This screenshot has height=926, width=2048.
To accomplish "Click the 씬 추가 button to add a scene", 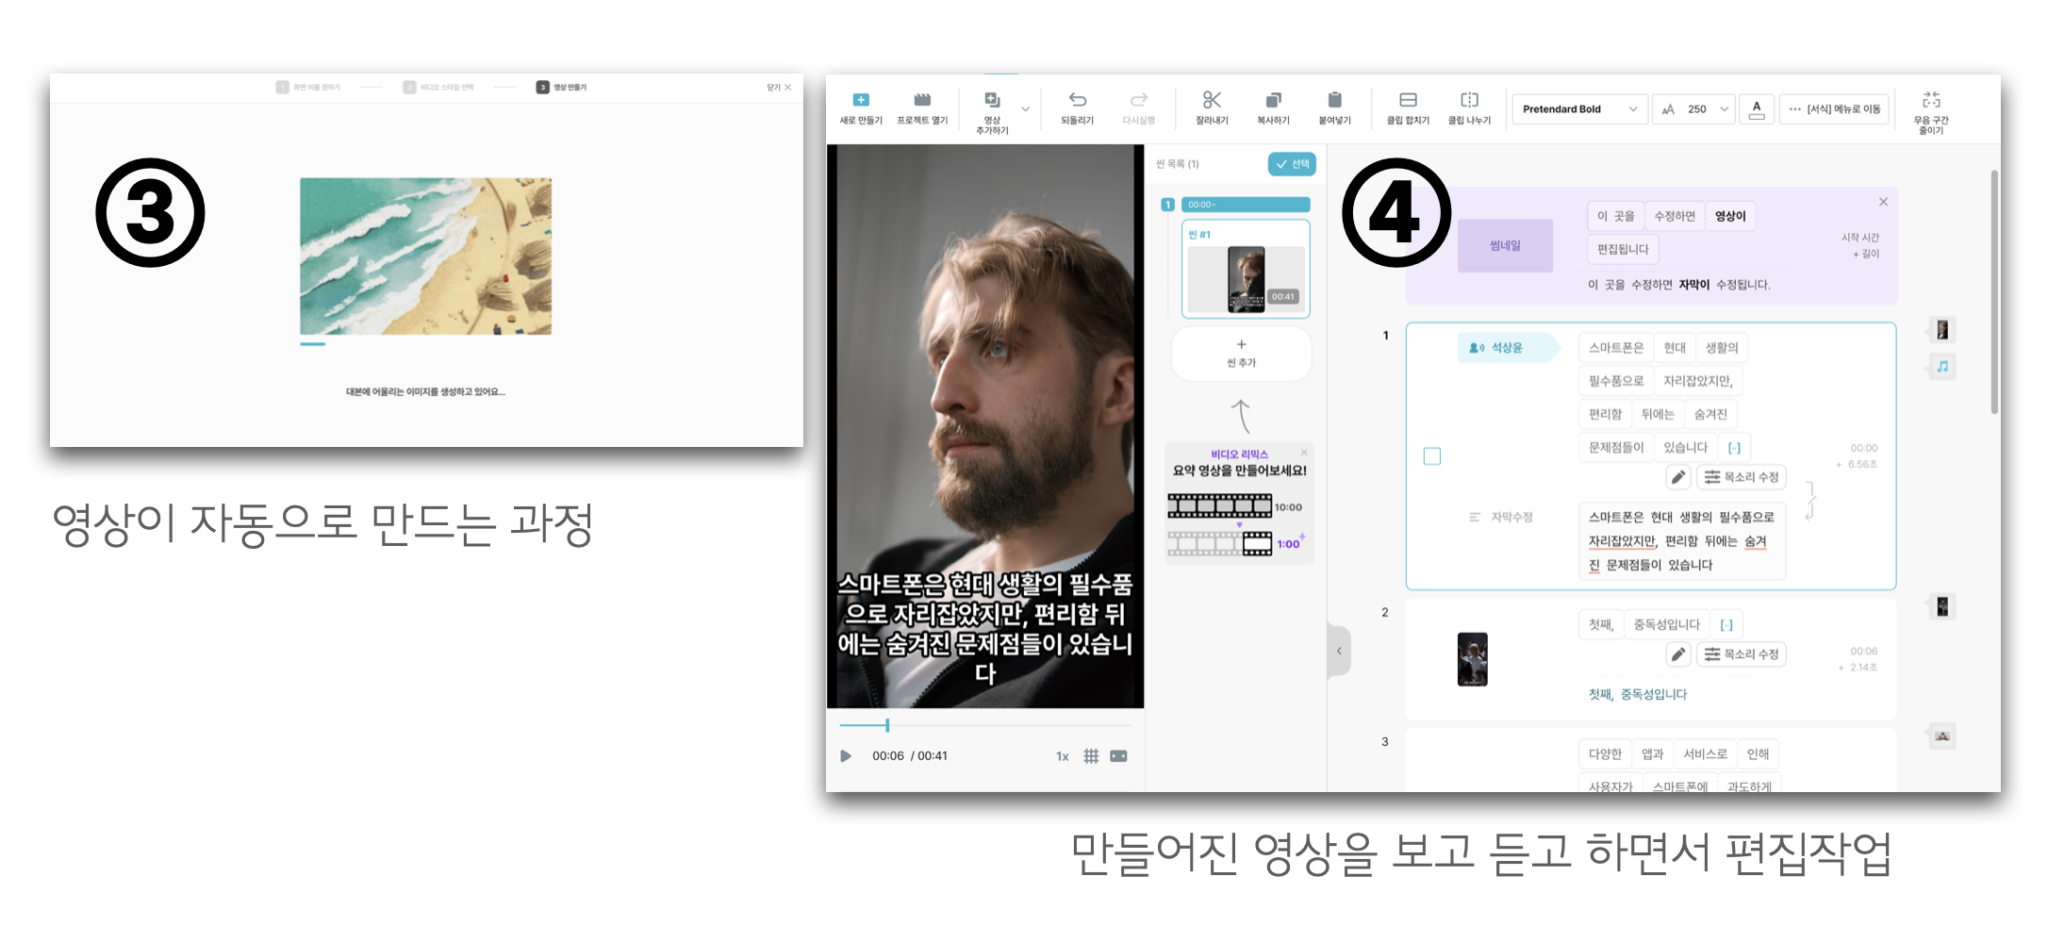I will point(1242,353).
